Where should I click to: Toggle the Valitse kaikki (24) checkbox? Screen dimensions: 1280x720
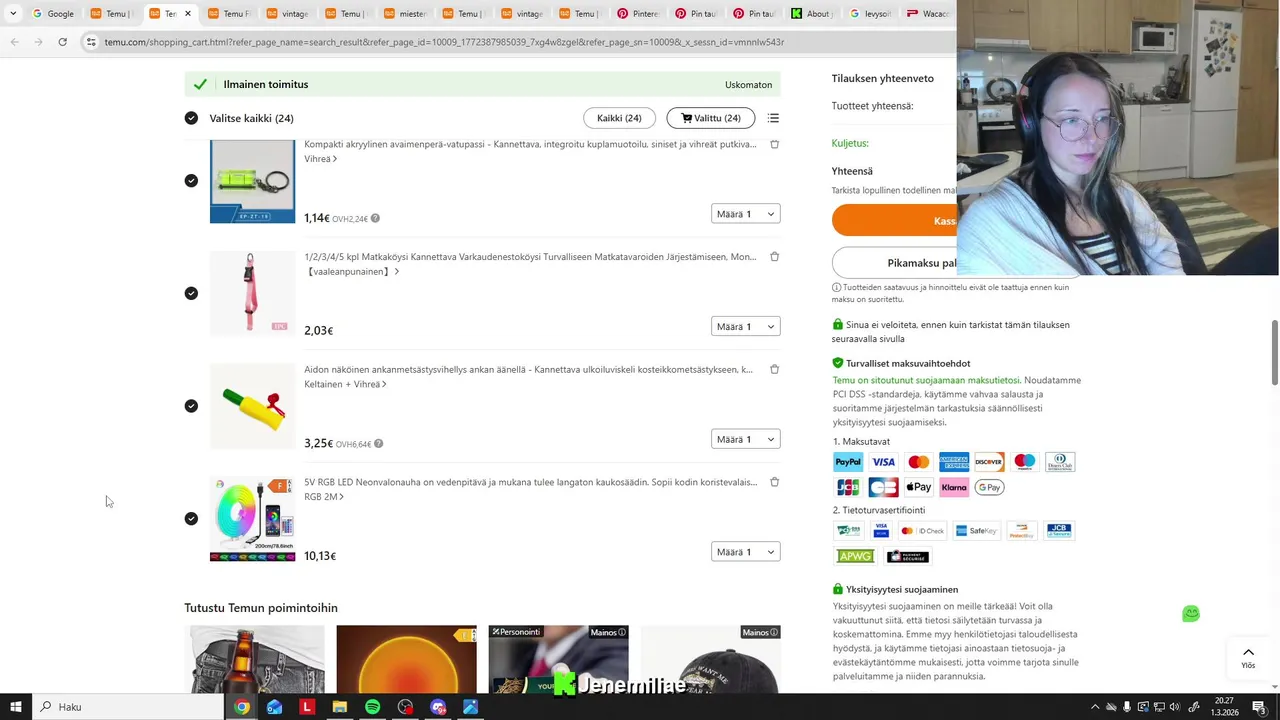click(191, 118)
